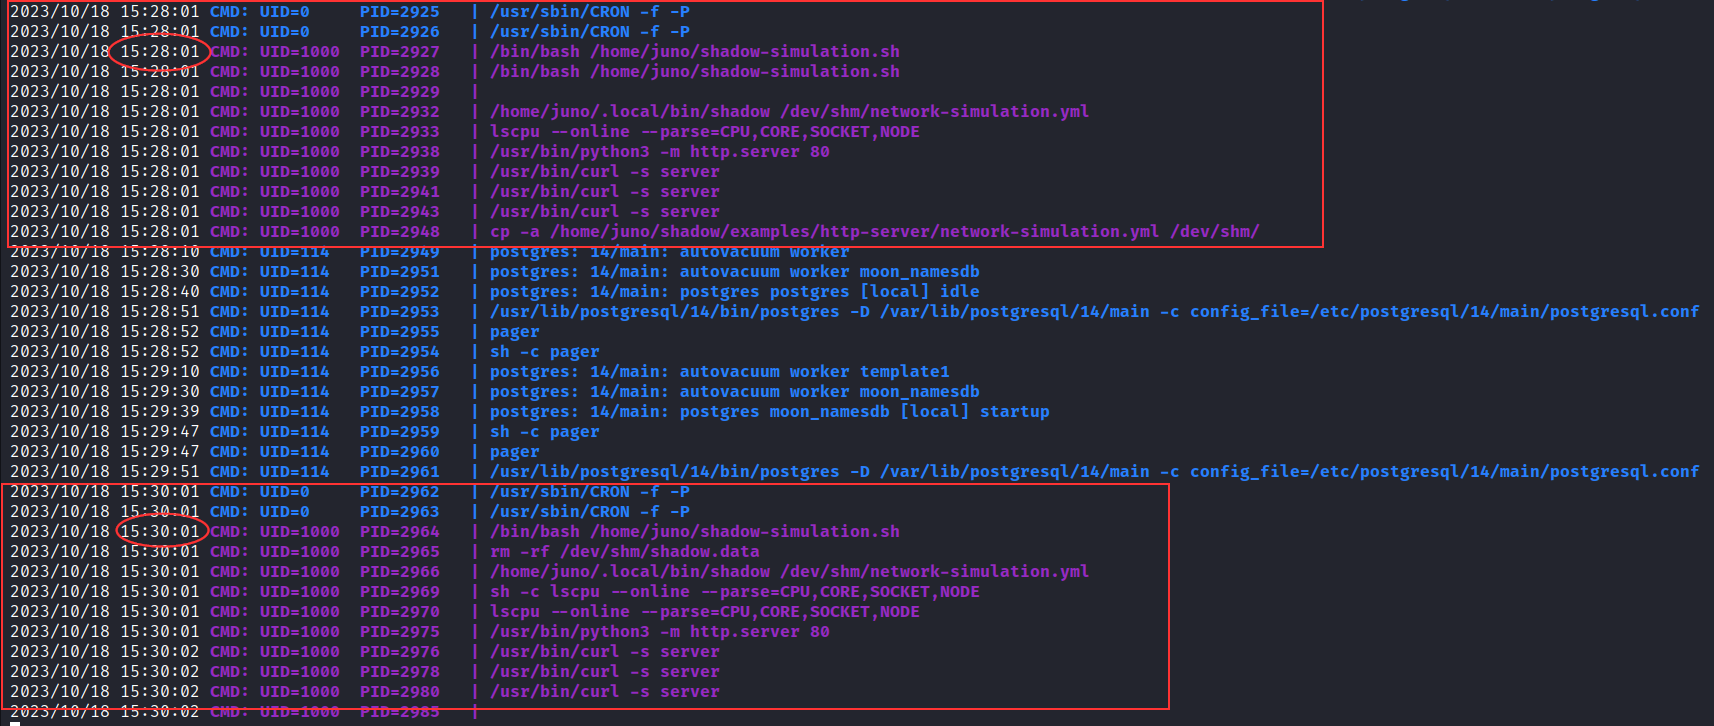Click the 15:28:30 timestamp
1714x726 pixels.
click(159, 272)
